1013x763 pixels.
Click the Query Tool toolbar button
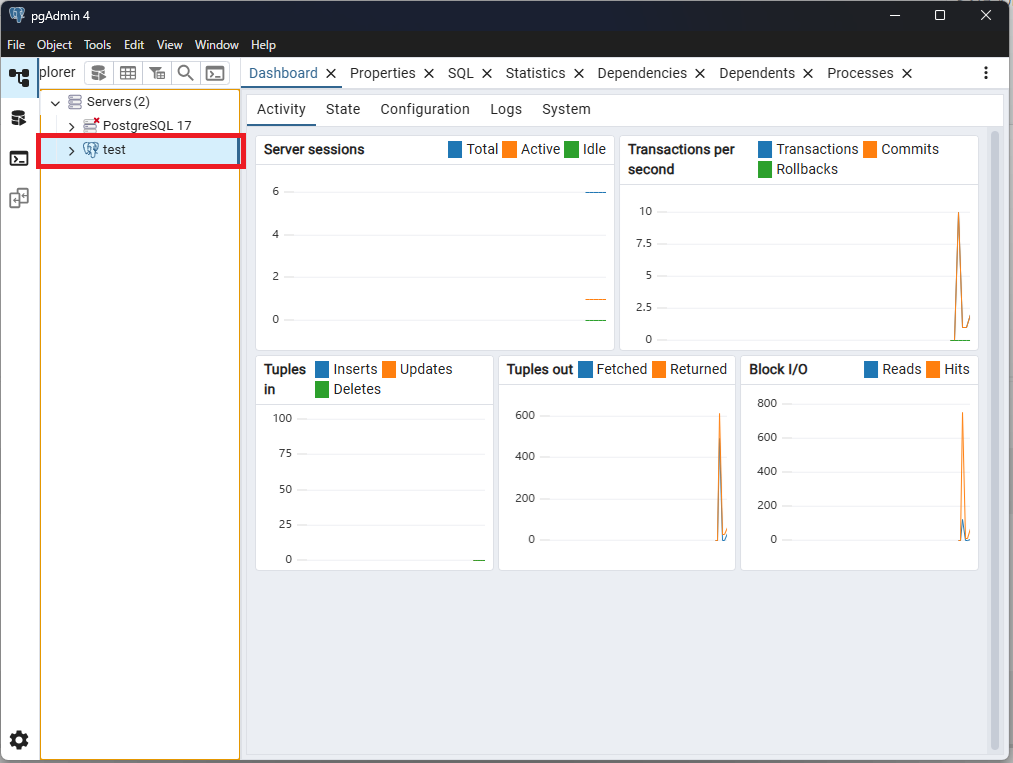(x=99, y=73)
